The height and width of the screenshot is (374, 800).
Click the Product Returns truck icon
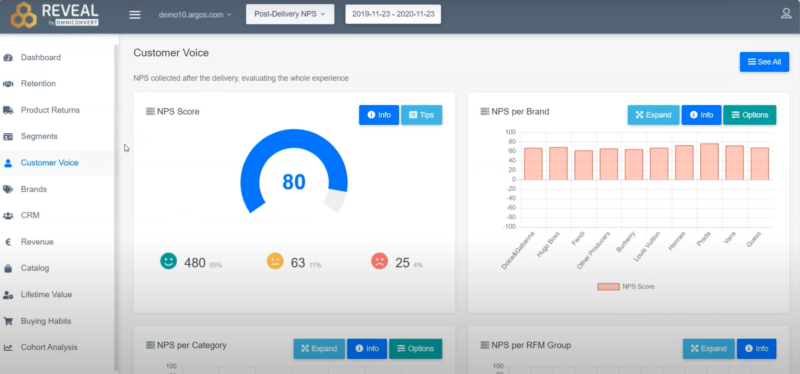[8, 110]
